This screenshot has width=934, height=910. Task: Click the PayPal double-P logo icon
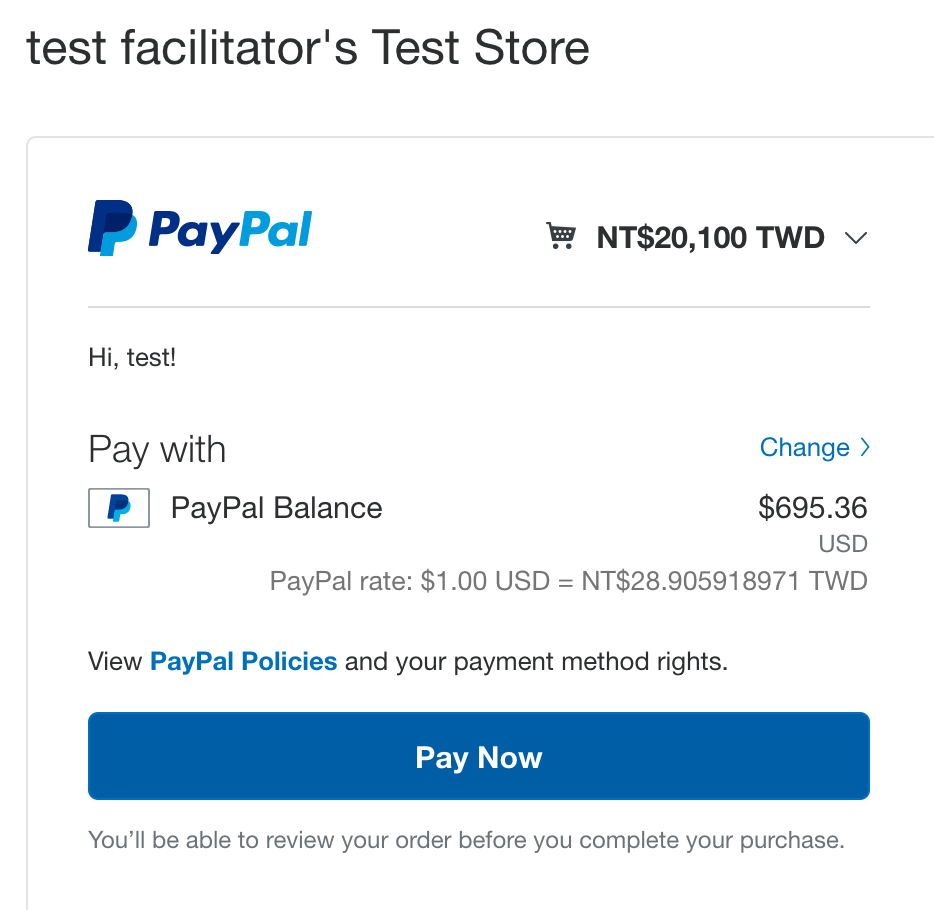[113, 228]
